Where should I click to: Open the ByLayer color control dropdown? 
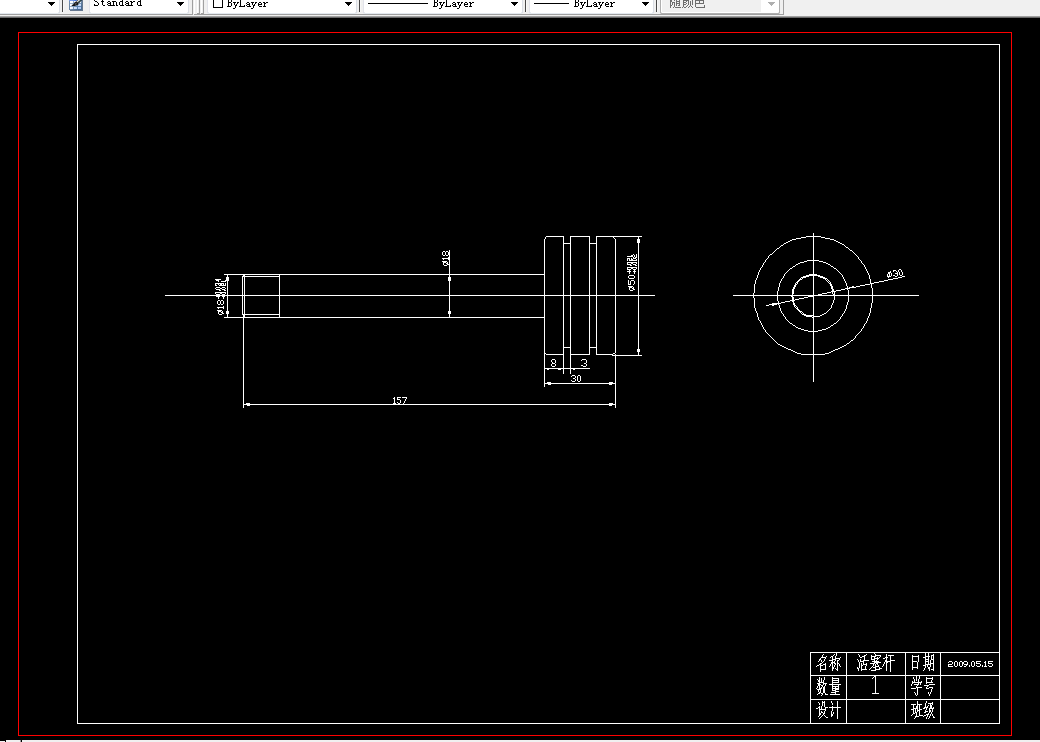click(x=282, y=4)
